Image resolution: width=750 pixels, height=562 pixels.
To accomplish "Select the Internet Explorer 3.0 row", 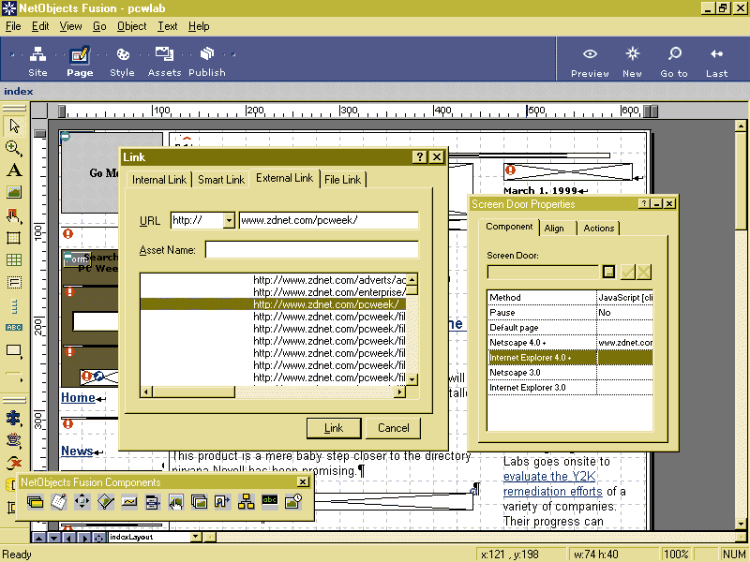I will coord(570,387).
